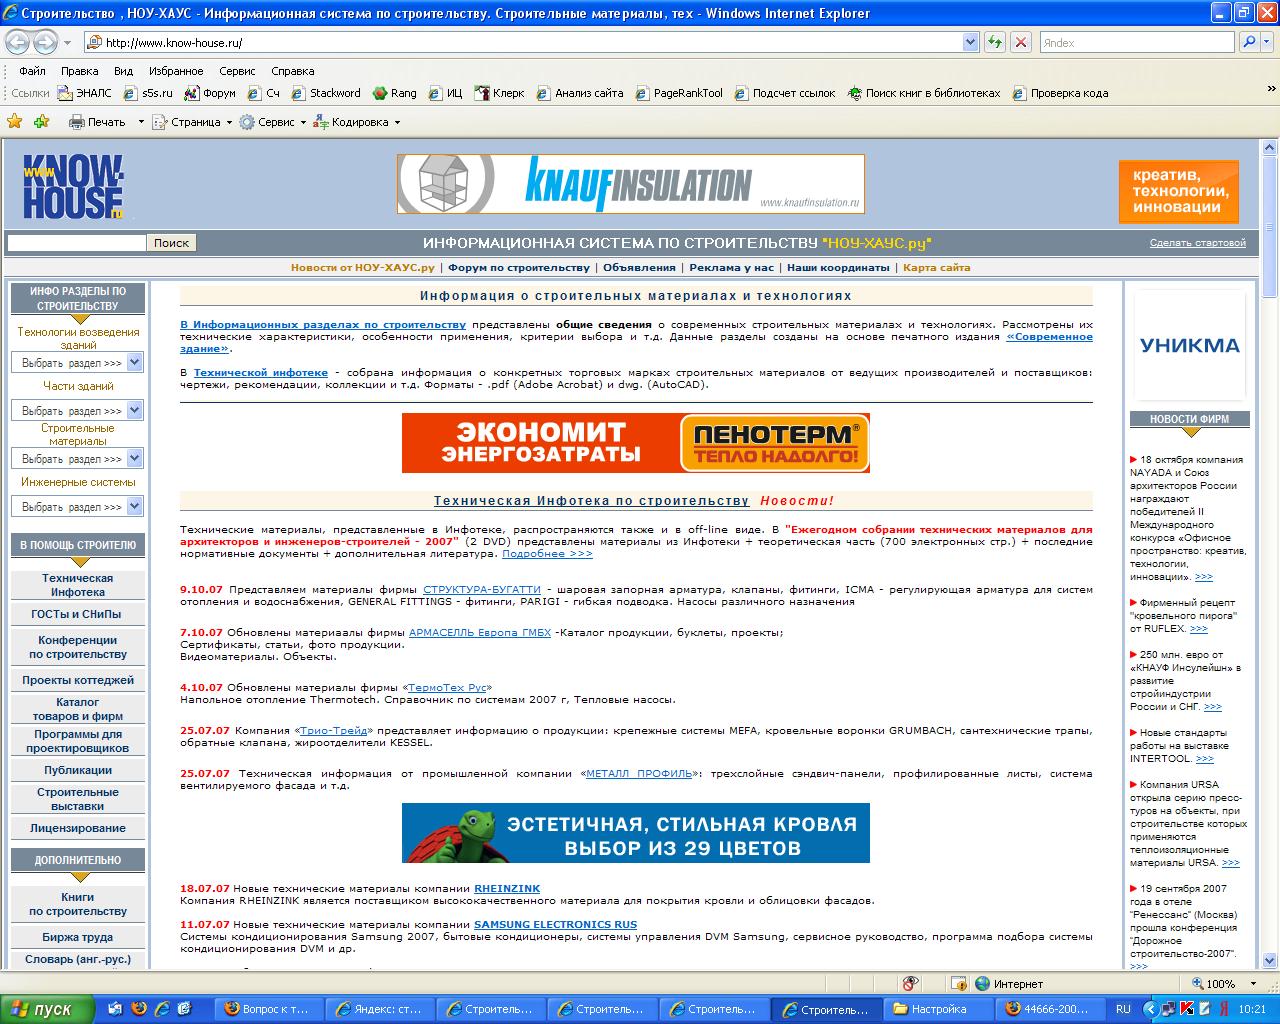1280x1024 pixels.
Task: Open the Rang bookmark
Action: [x=395, y=93]
